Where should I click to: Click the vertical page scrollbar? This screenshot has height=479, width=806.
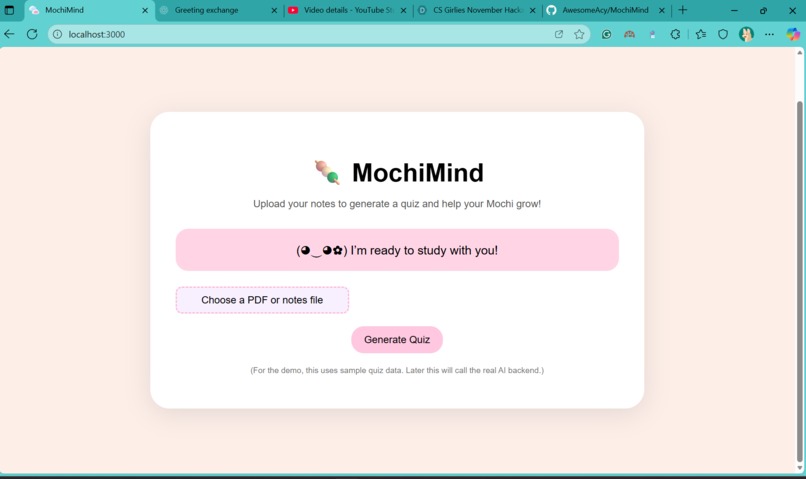pyautogui.click(x=799, y=280)
